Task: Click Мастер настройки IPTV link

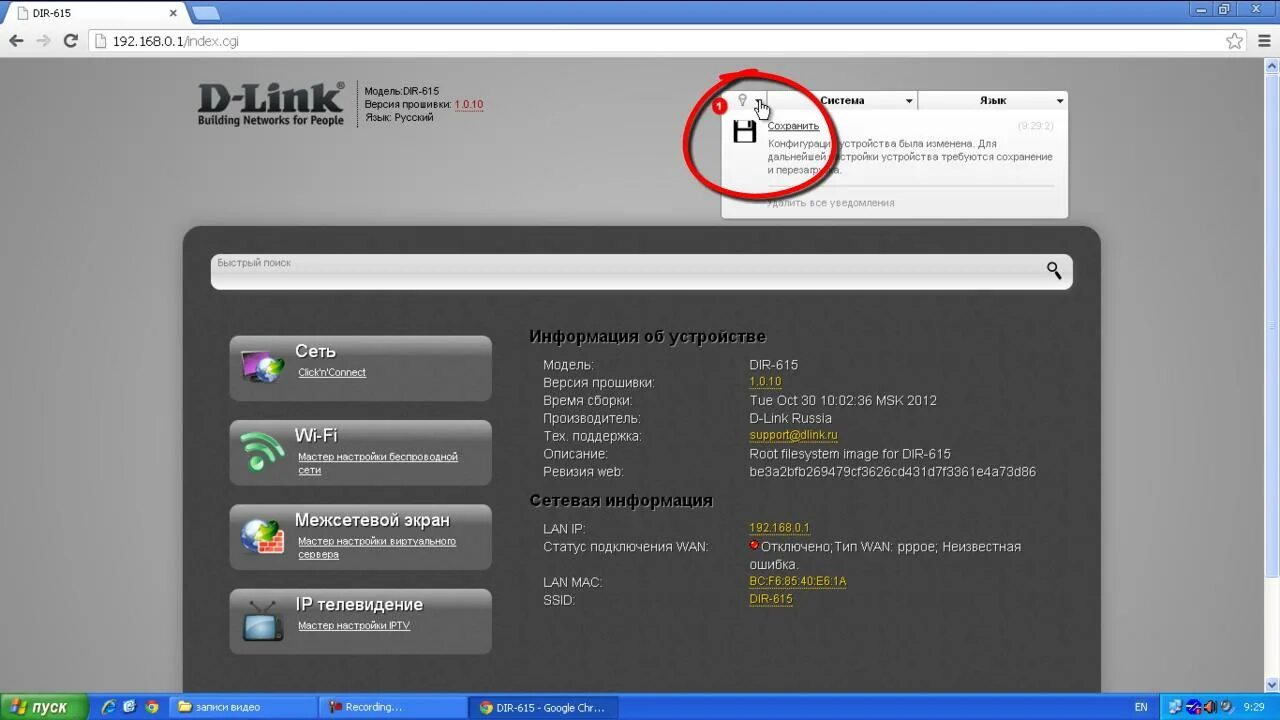Action: click(x=354, y=626)
